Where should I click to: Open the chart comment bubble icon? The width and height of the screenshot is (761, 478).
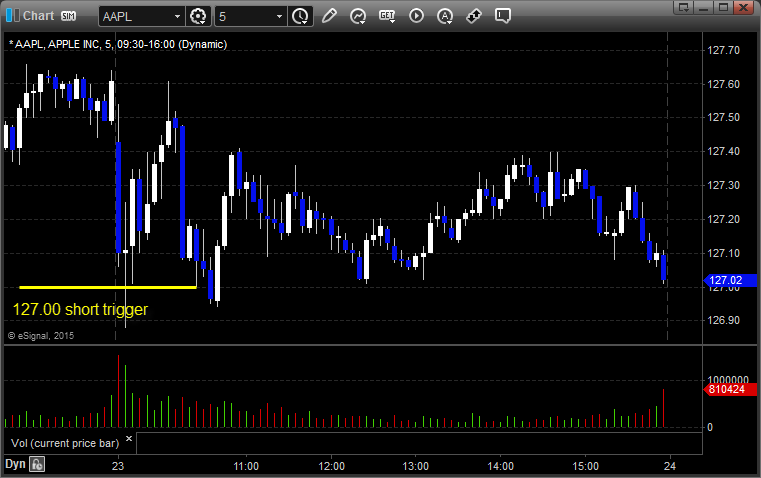[503, 16]
